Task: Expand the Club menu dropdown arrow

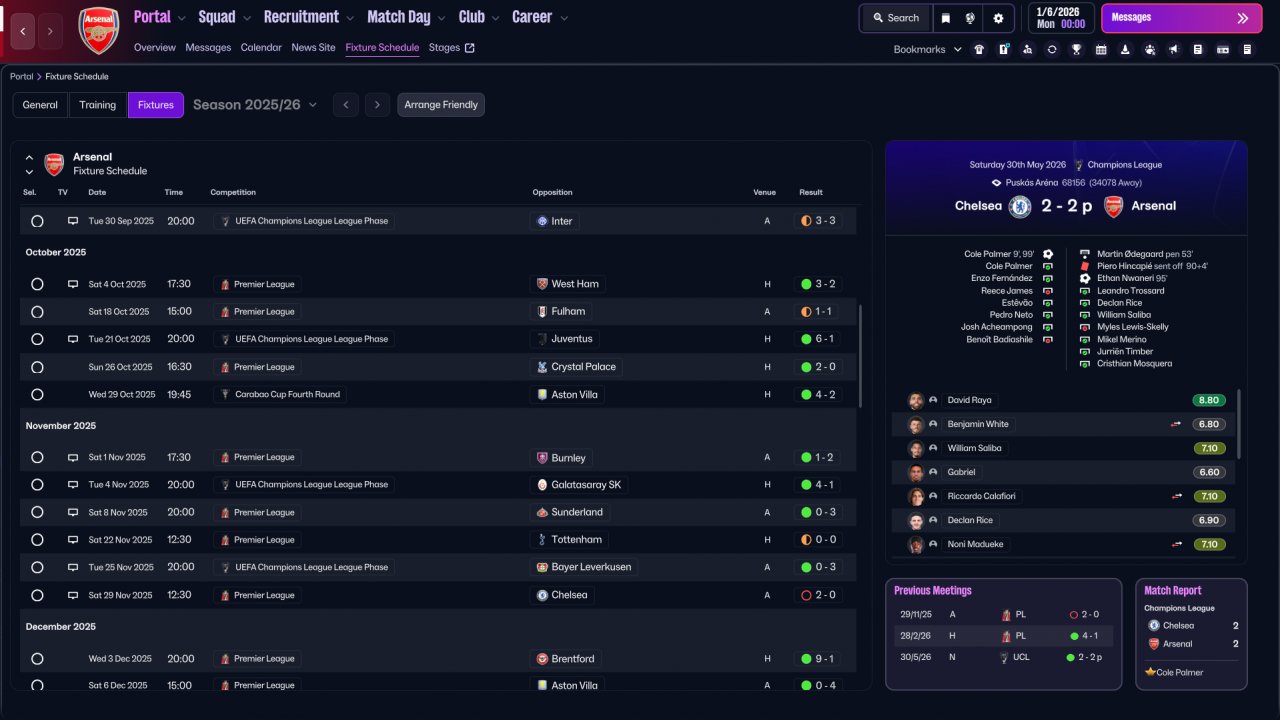Action: (496, 18)
